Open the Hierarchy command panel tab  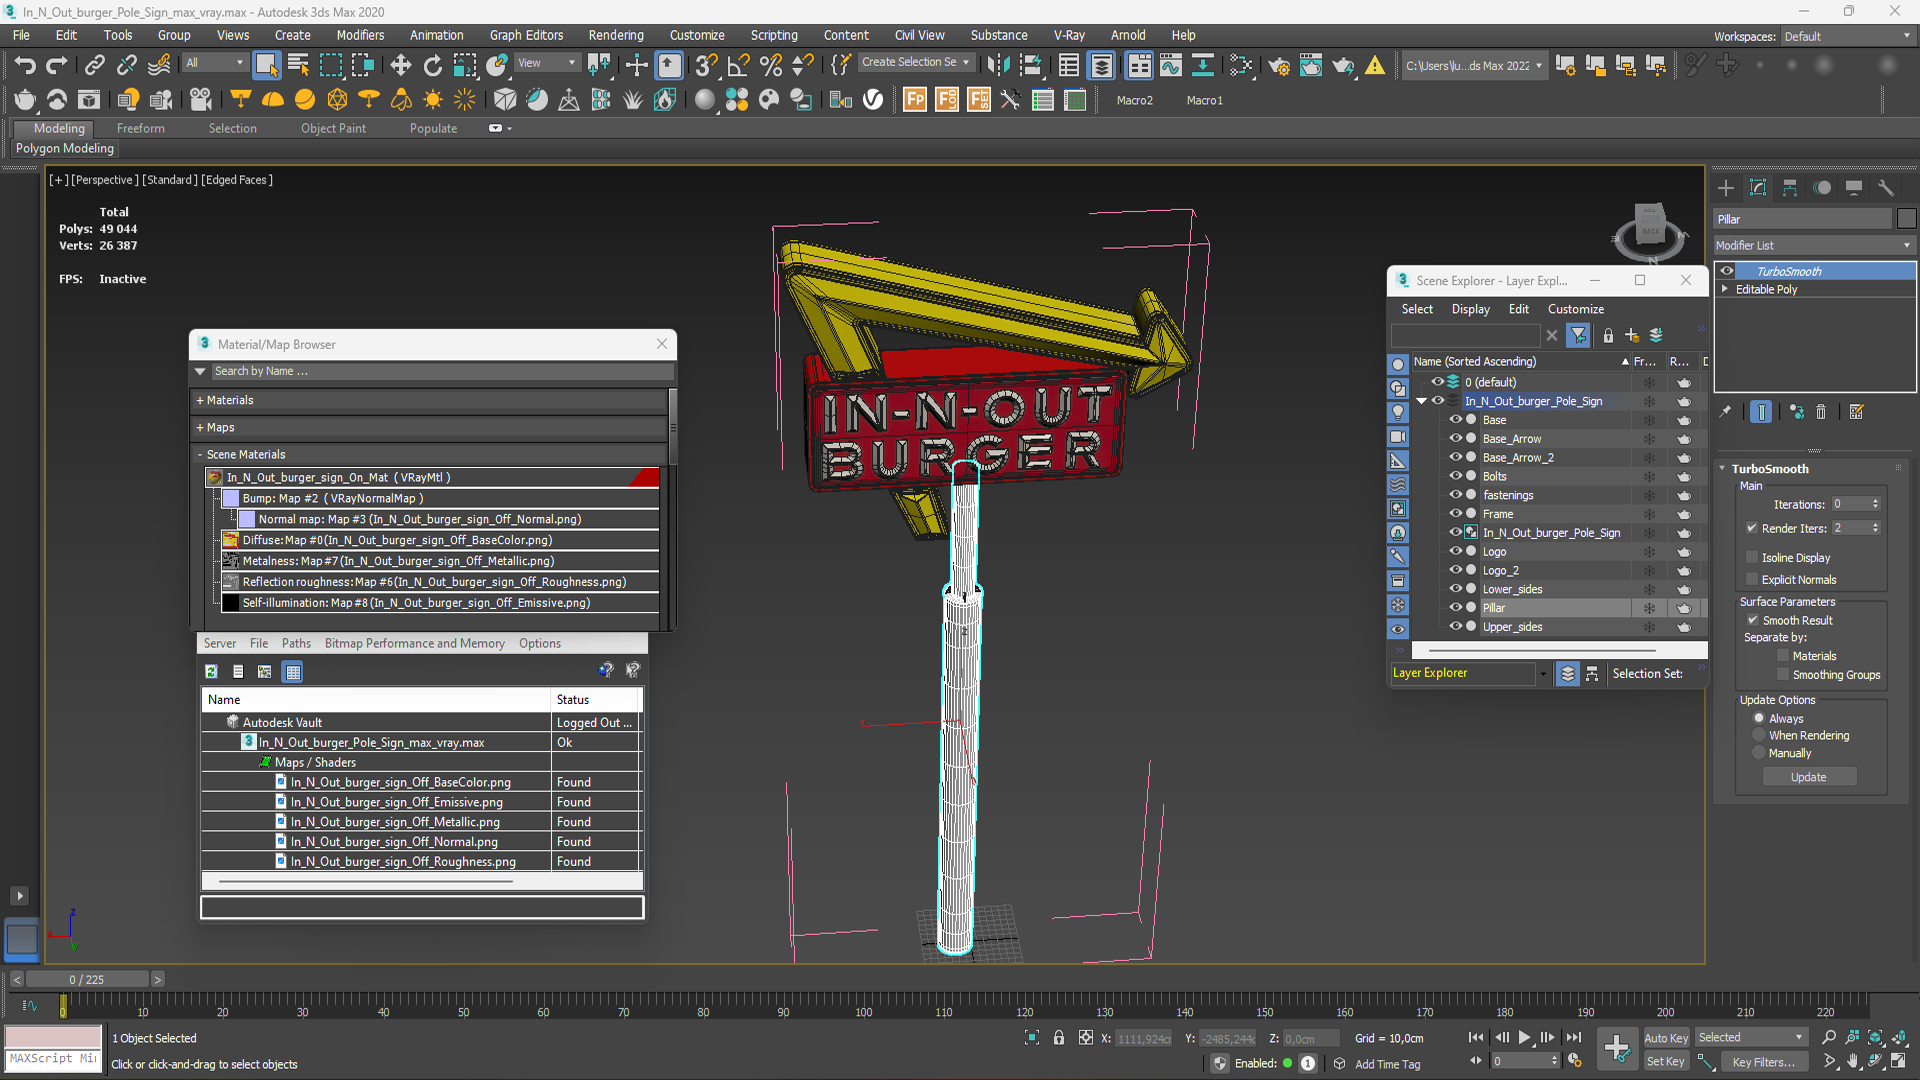click(x=1790, y=188)
